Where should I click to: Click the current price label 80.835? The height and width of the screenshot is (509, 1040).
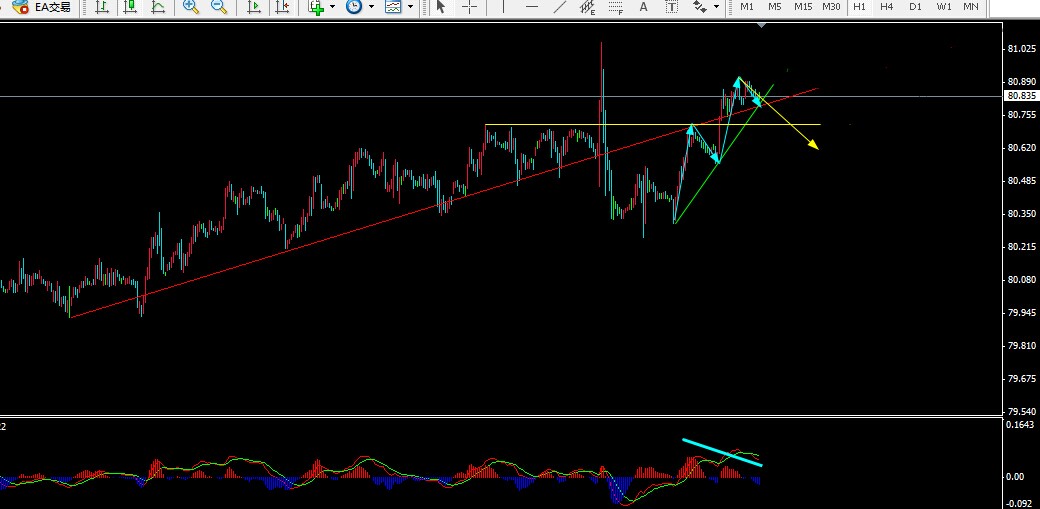[x=1021, y=96]
